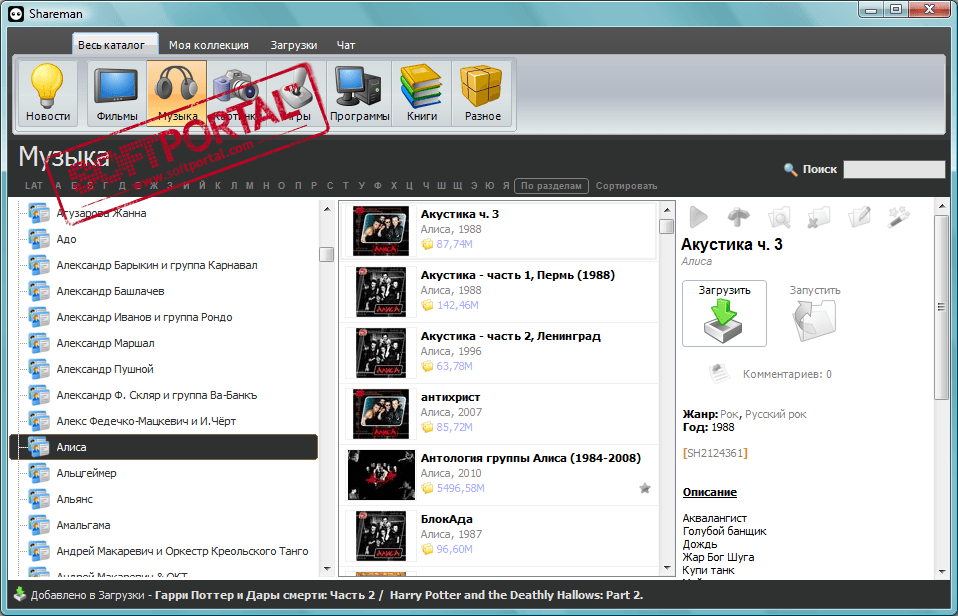Click the folder with pencil edit icon
This screenshot has height=616, width=958.
pos(859,216)
